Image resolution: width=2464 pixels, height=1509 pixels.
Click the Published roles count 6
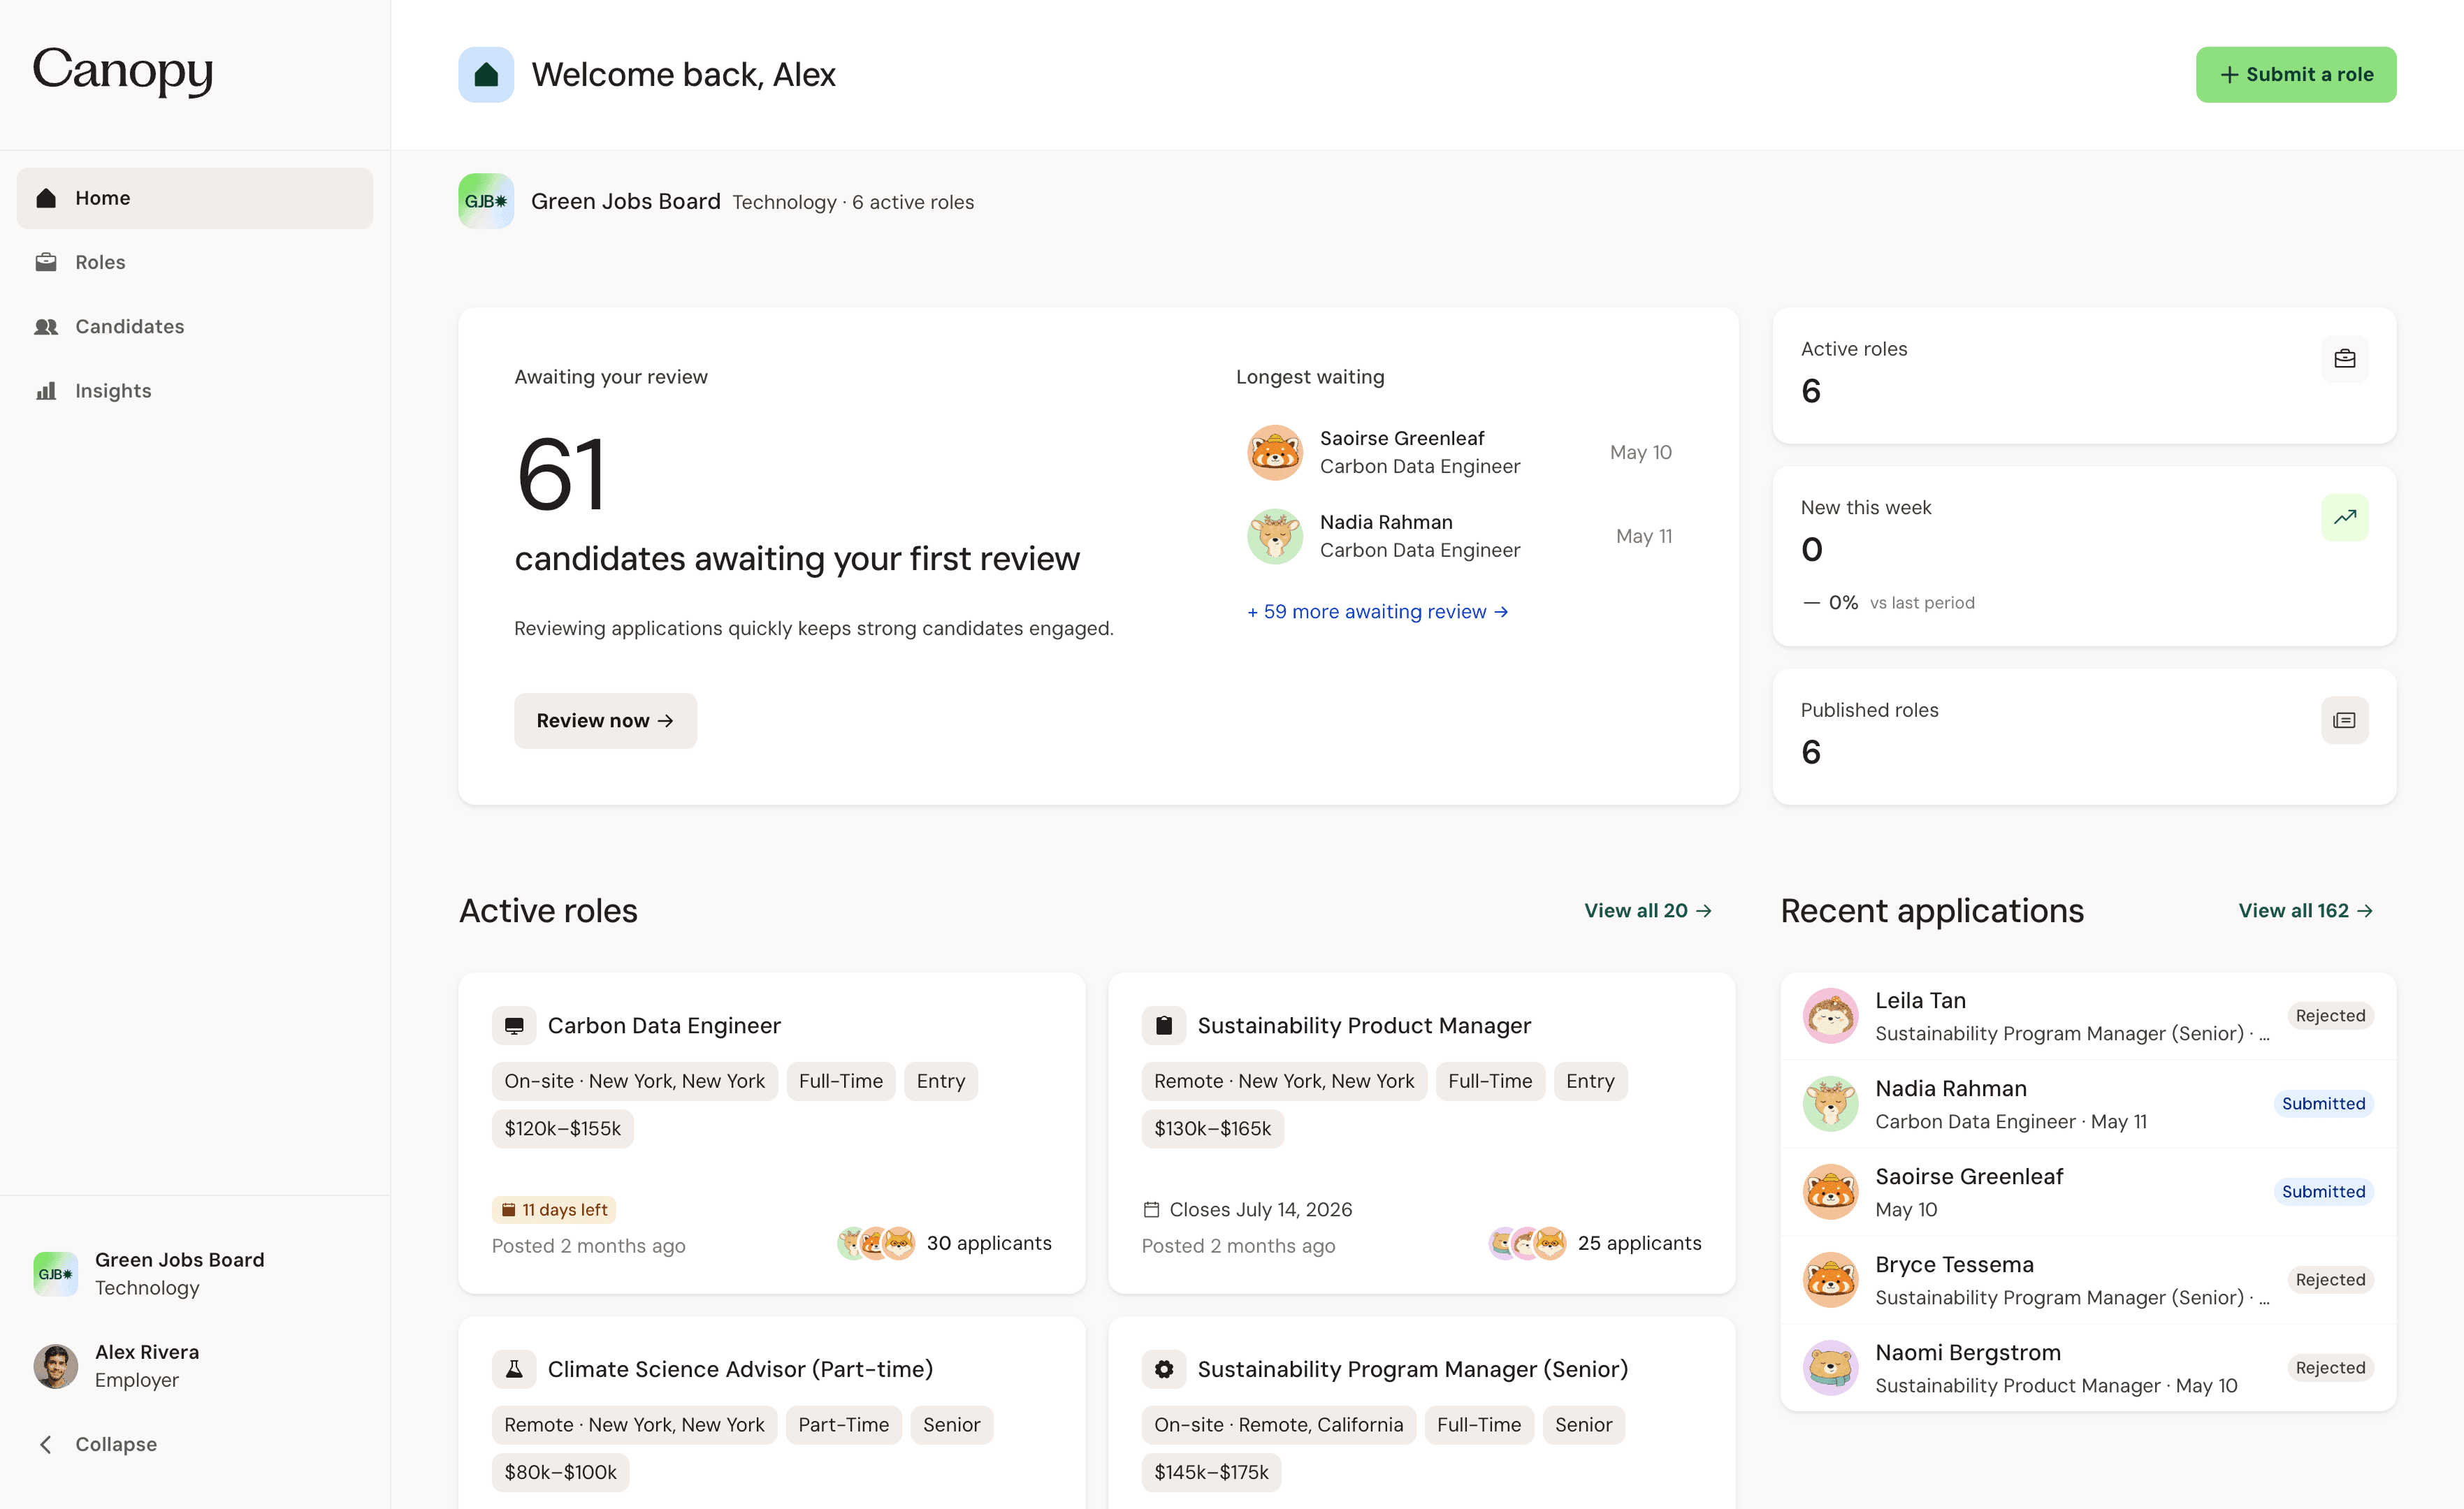(x=1811, y=752)
